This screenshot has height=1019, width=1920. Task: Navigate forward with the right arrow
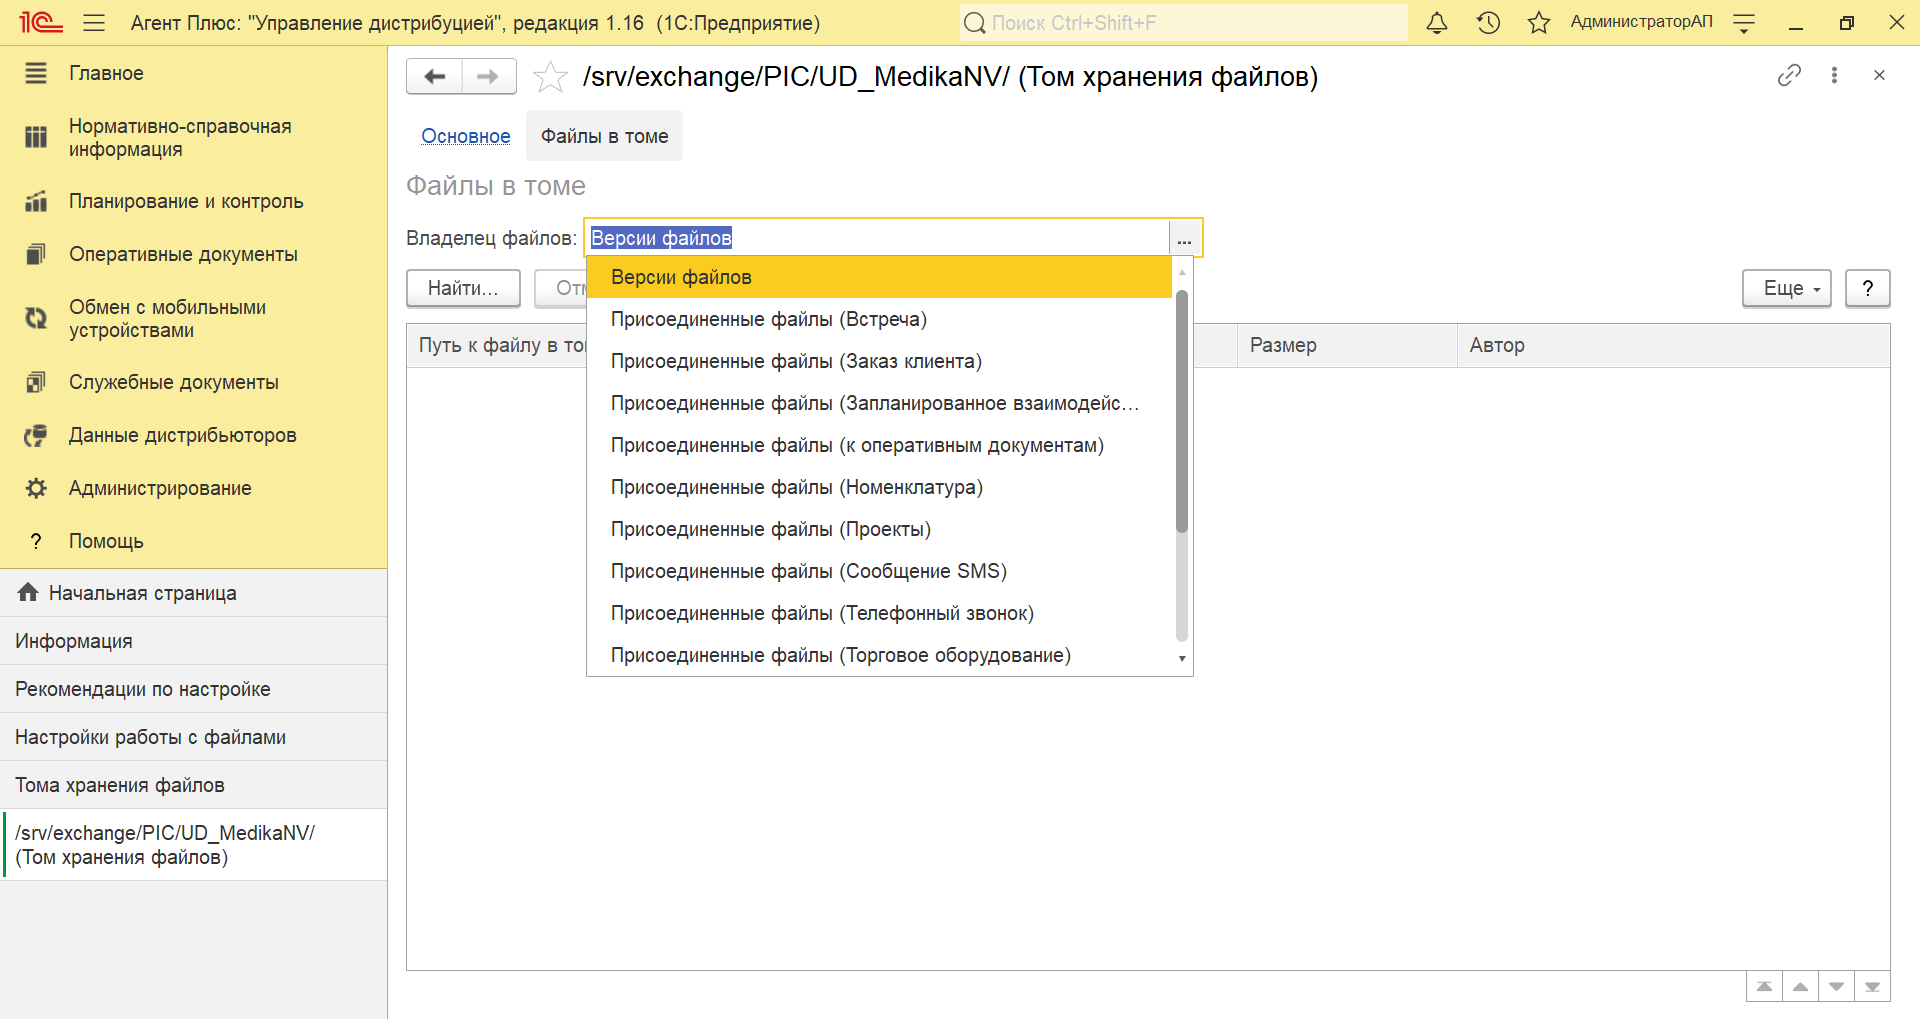[x=488, y=76]
